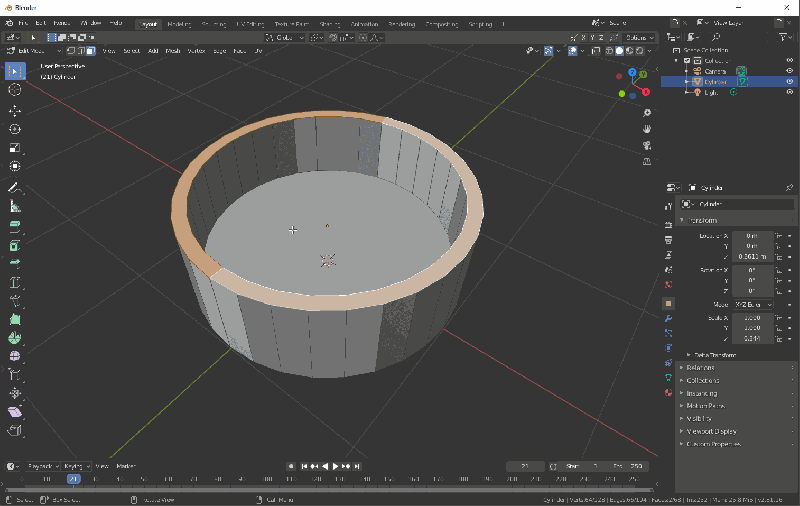Select the Knife tool
800x506 pixels.
[x=15, y=300]
